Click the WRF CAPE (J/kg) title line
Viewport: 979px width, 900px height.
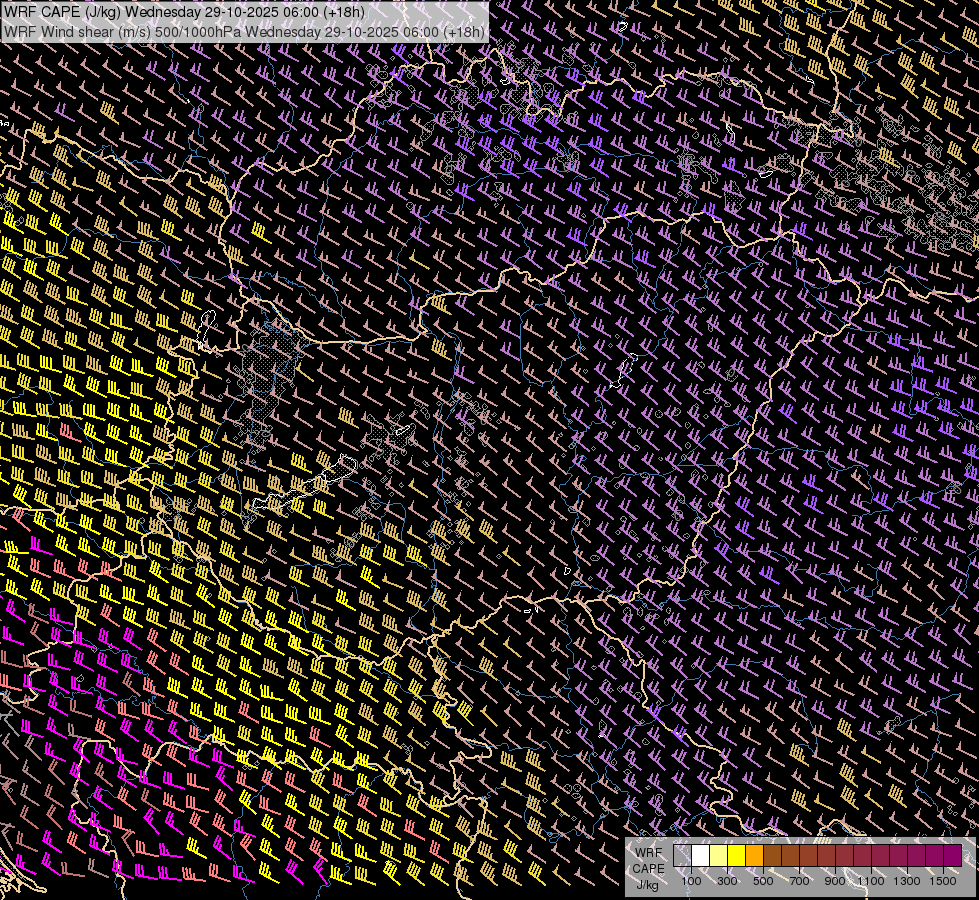click(x=184, y=12)
